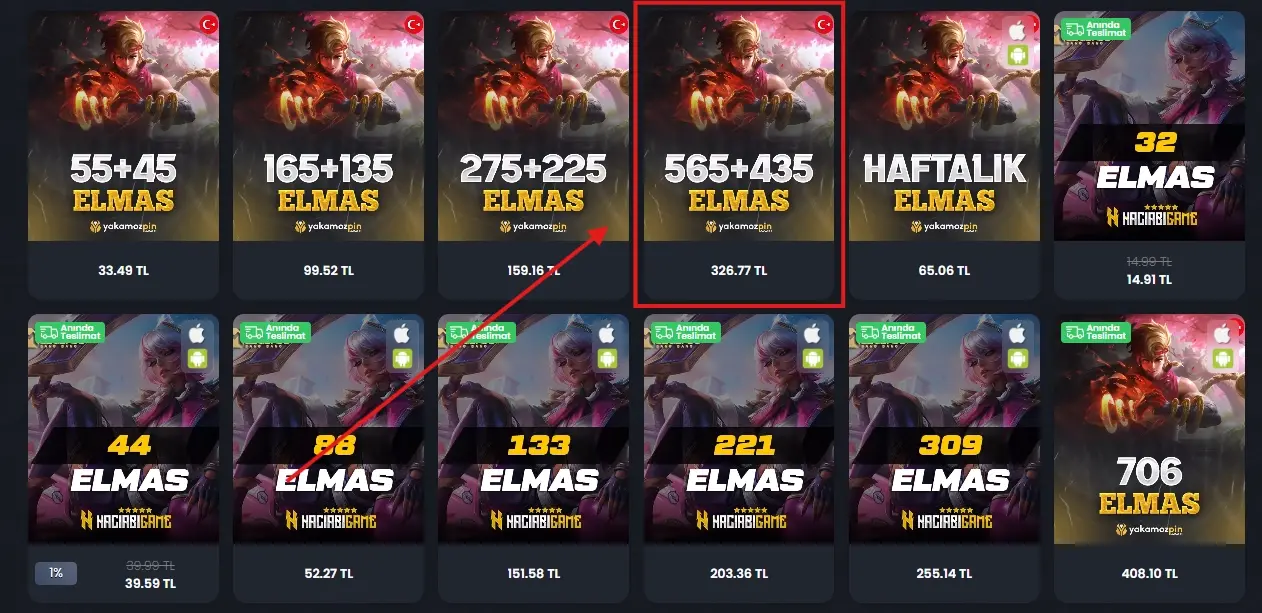Click the Apple icon on 44 Elmas card
This screenshot has width=1262, height=613.
[197, 333]
